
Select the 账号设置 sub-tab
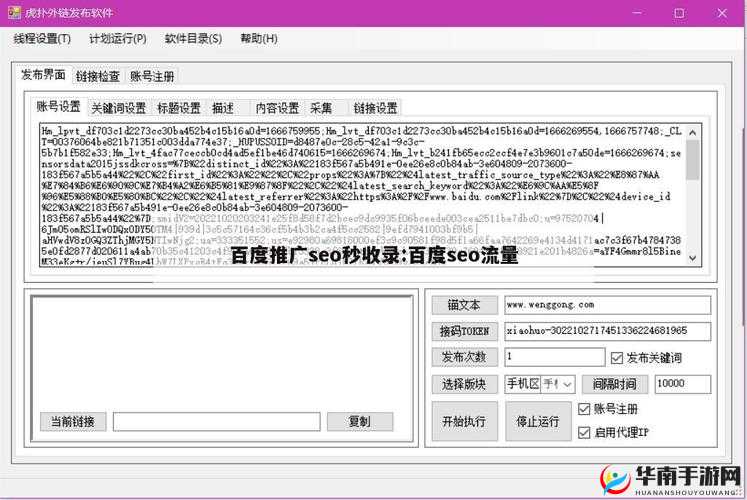pos(58,107)
